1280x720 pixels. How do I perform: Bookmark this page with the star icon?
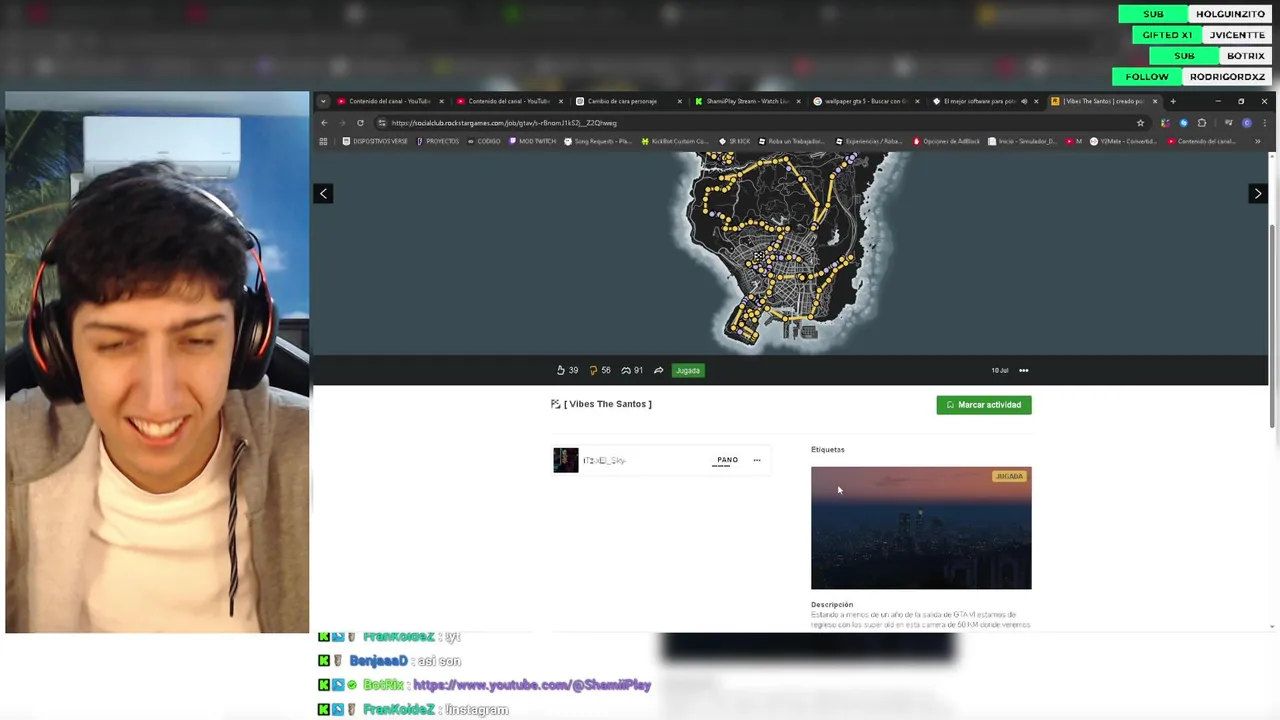1140,123
